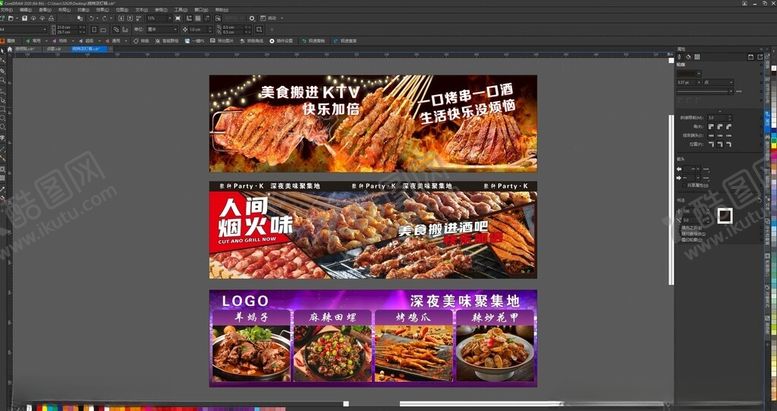The image size is (777, 411).
Task: Click the calligraphy nib shape preview
Action: [724, 215]
